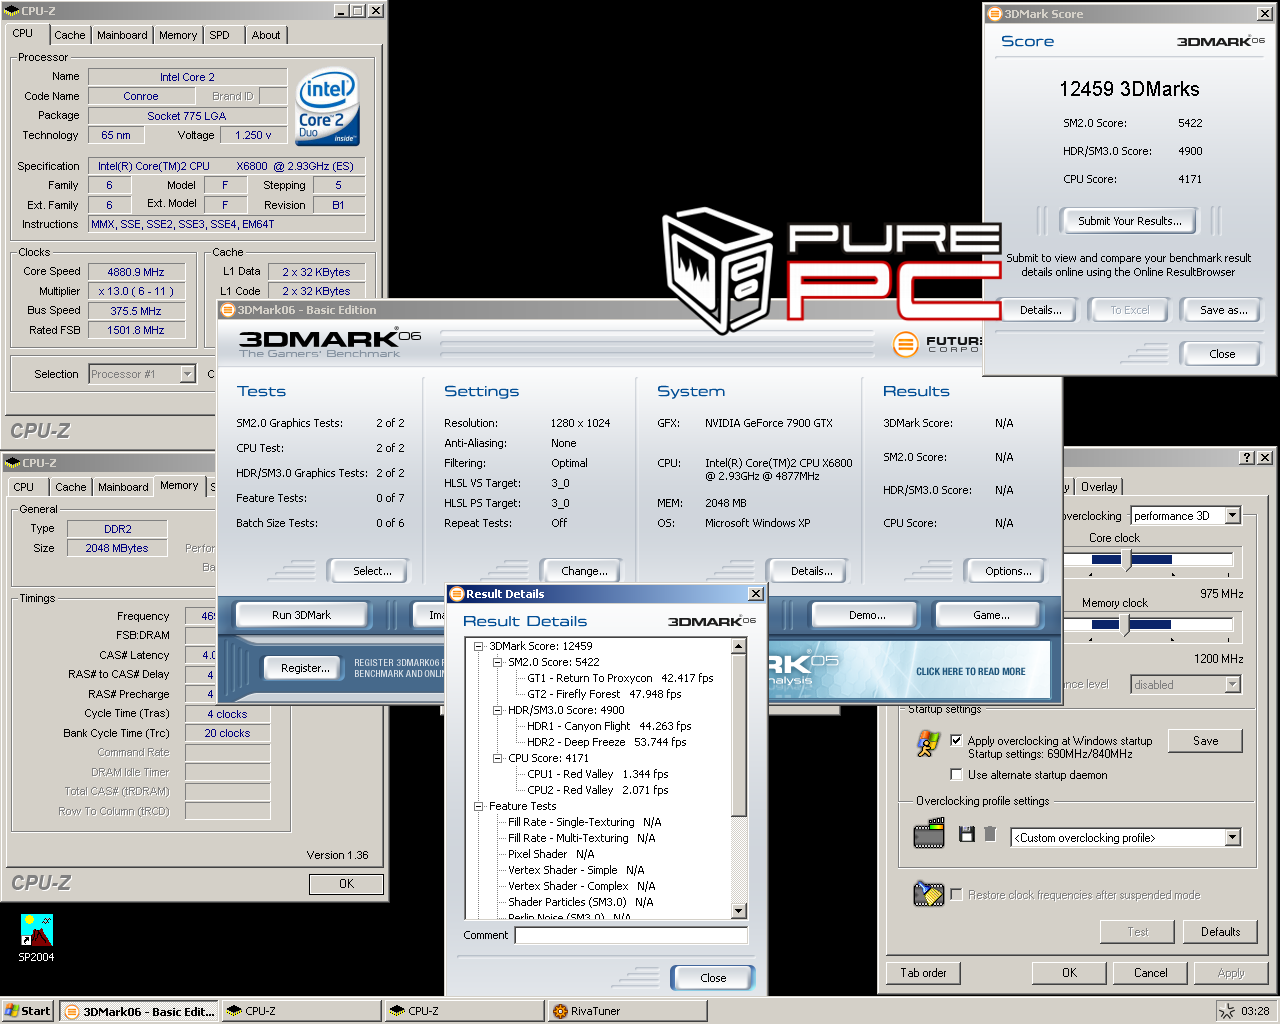
Task: Click OK in the lower CPU-Z window
Action: coord(346,884)
